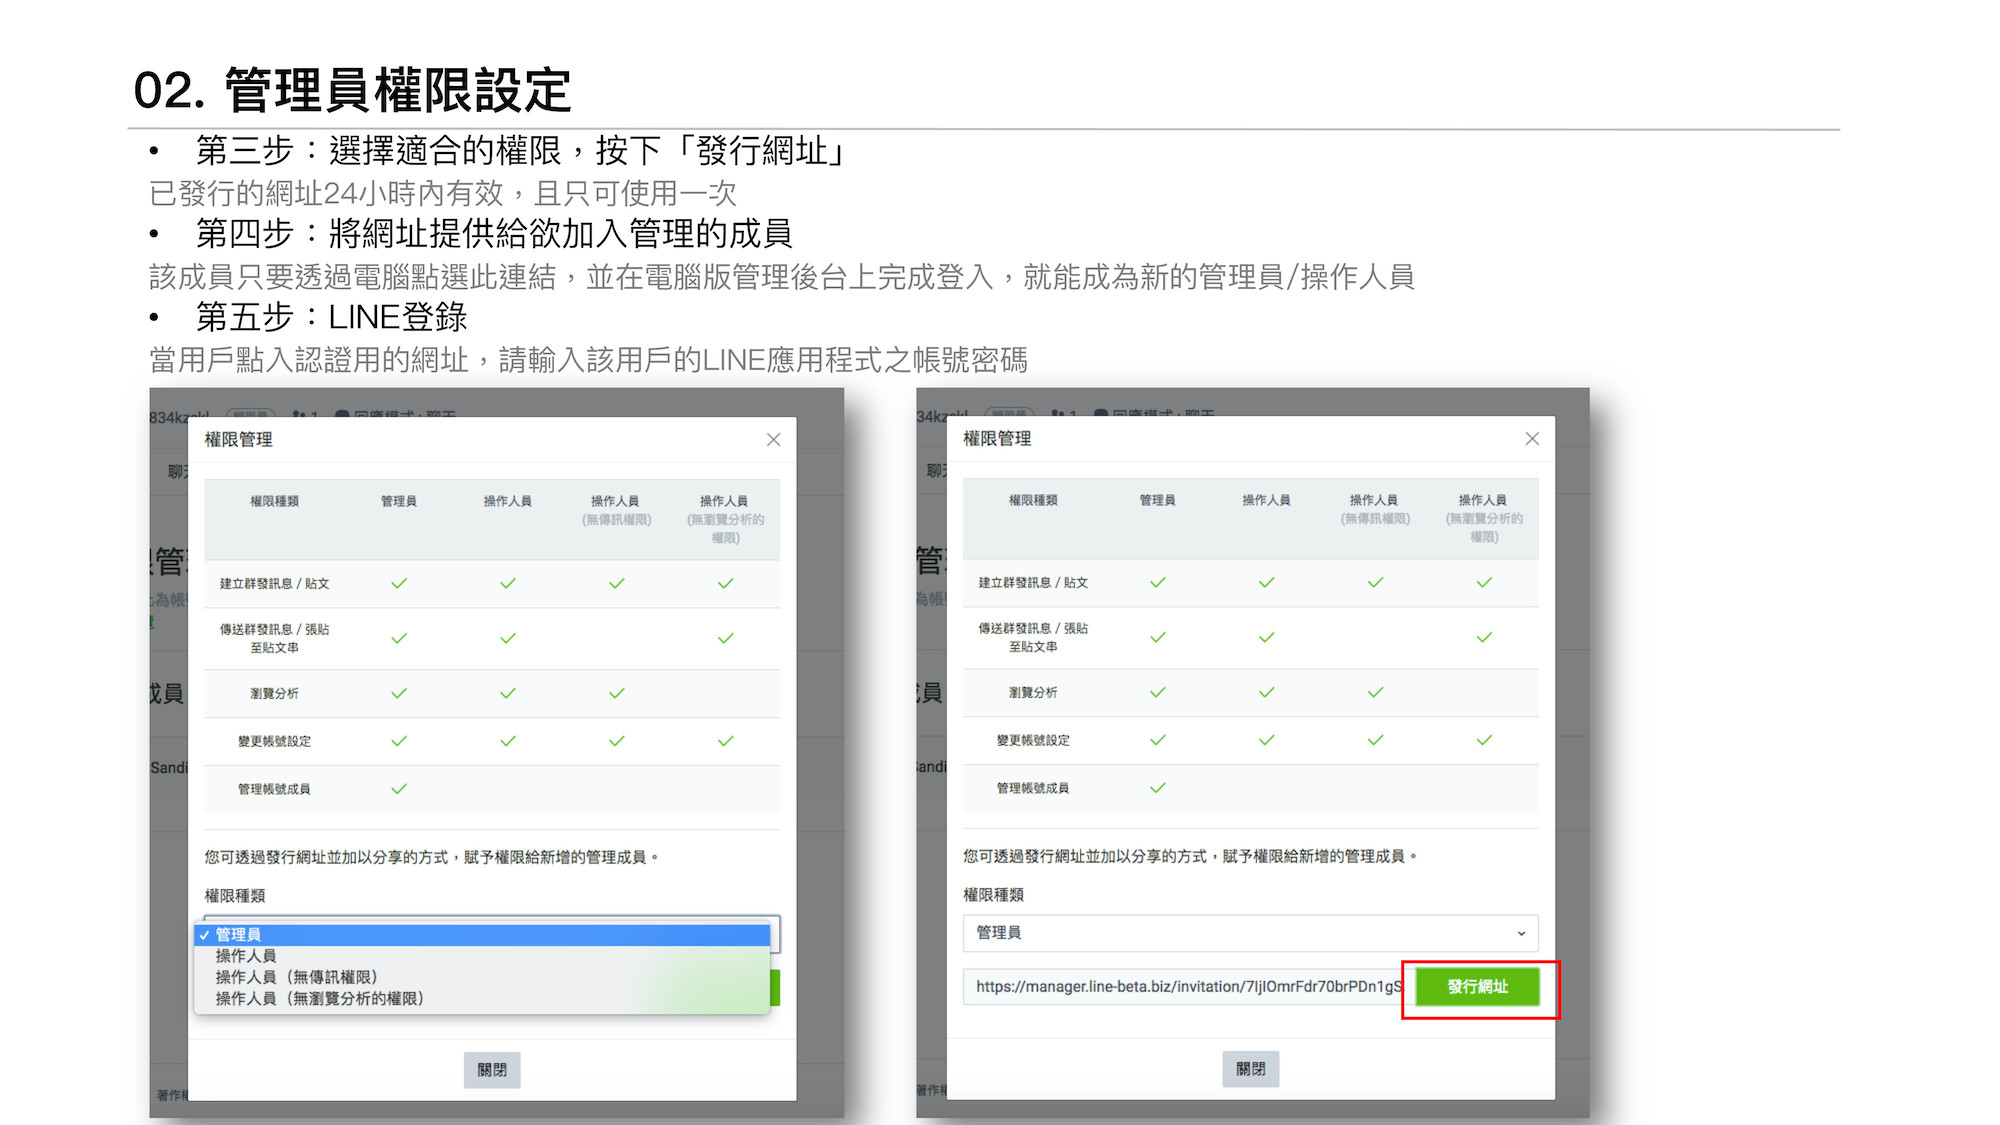Click 管理員 column header in left table

(x=399, y=501)
